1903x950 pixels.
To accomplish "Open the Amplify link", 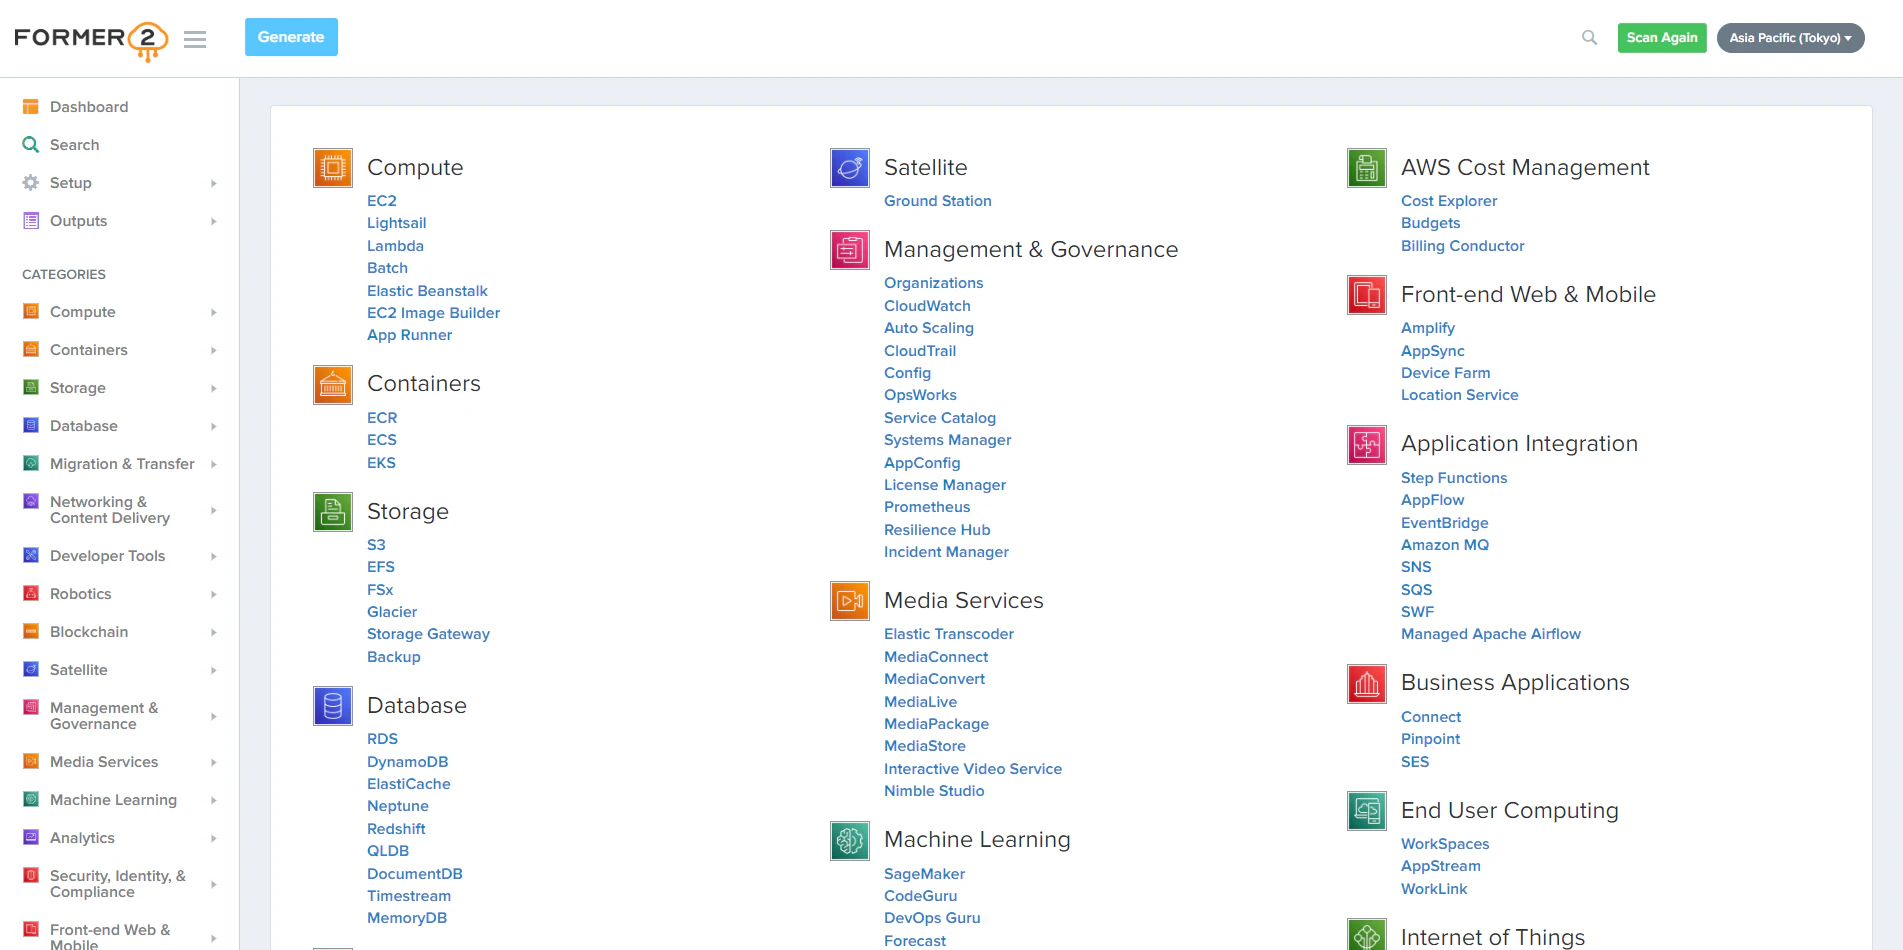I will pyautogui.click(x=1428, y=328).
